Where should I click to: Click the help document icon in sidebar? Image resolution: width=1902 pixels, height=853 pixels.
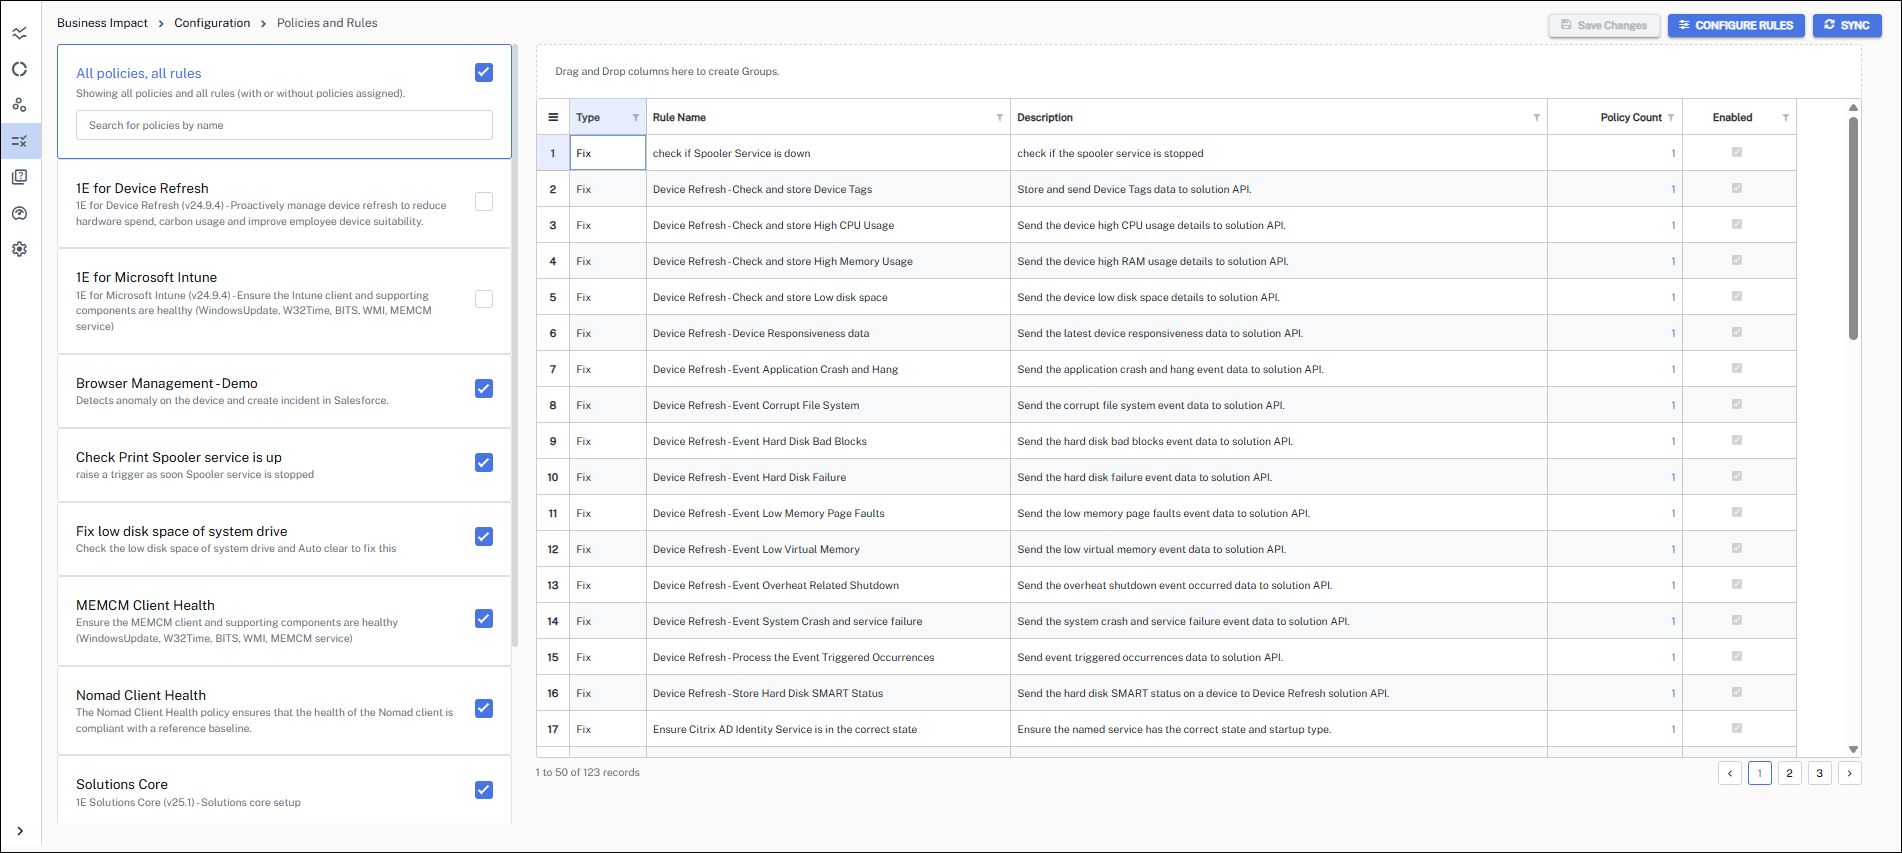coord(19,177)
